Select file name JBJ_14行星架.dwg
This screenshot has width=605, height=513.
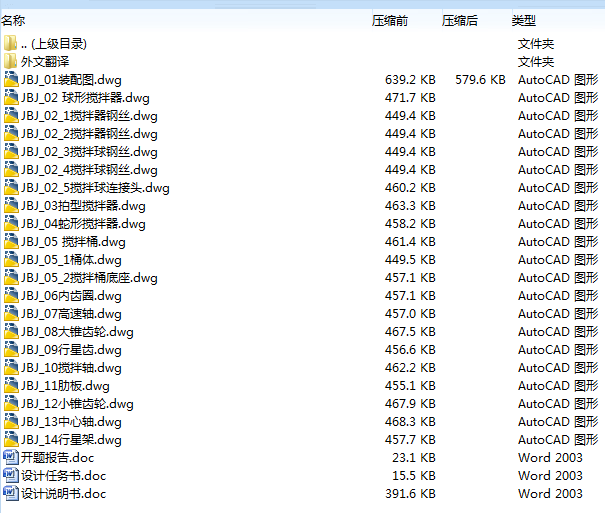coord(71,440)
